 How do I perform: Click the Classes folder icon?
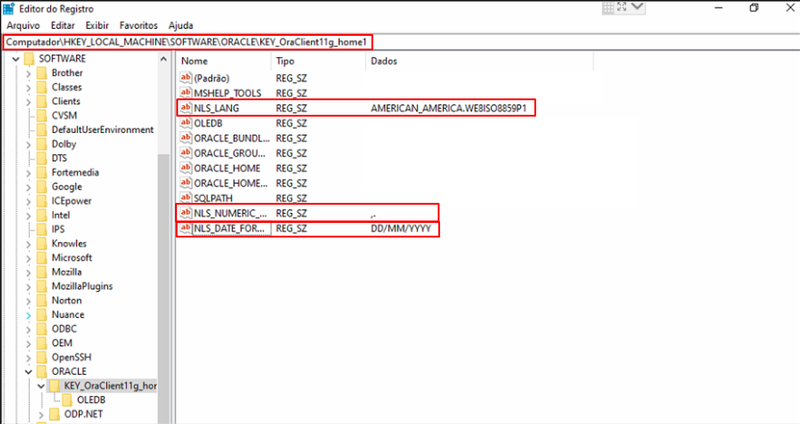click(x=42, y=87)
